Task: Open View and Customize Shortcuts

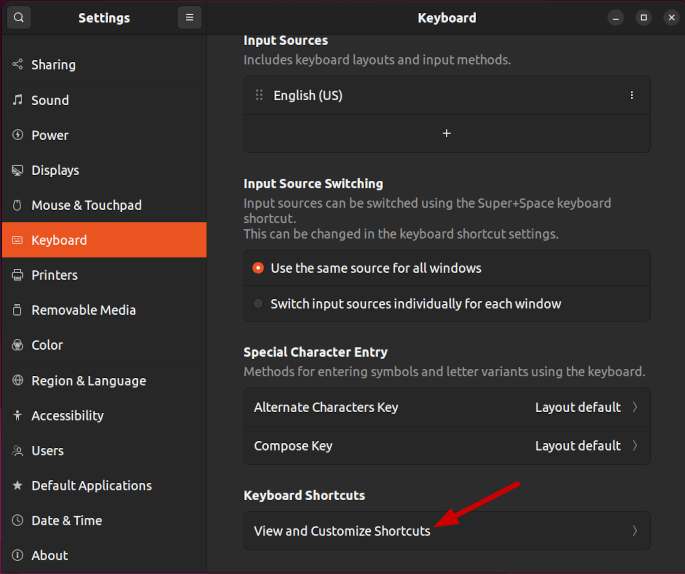Action: (x=446, y=531)
